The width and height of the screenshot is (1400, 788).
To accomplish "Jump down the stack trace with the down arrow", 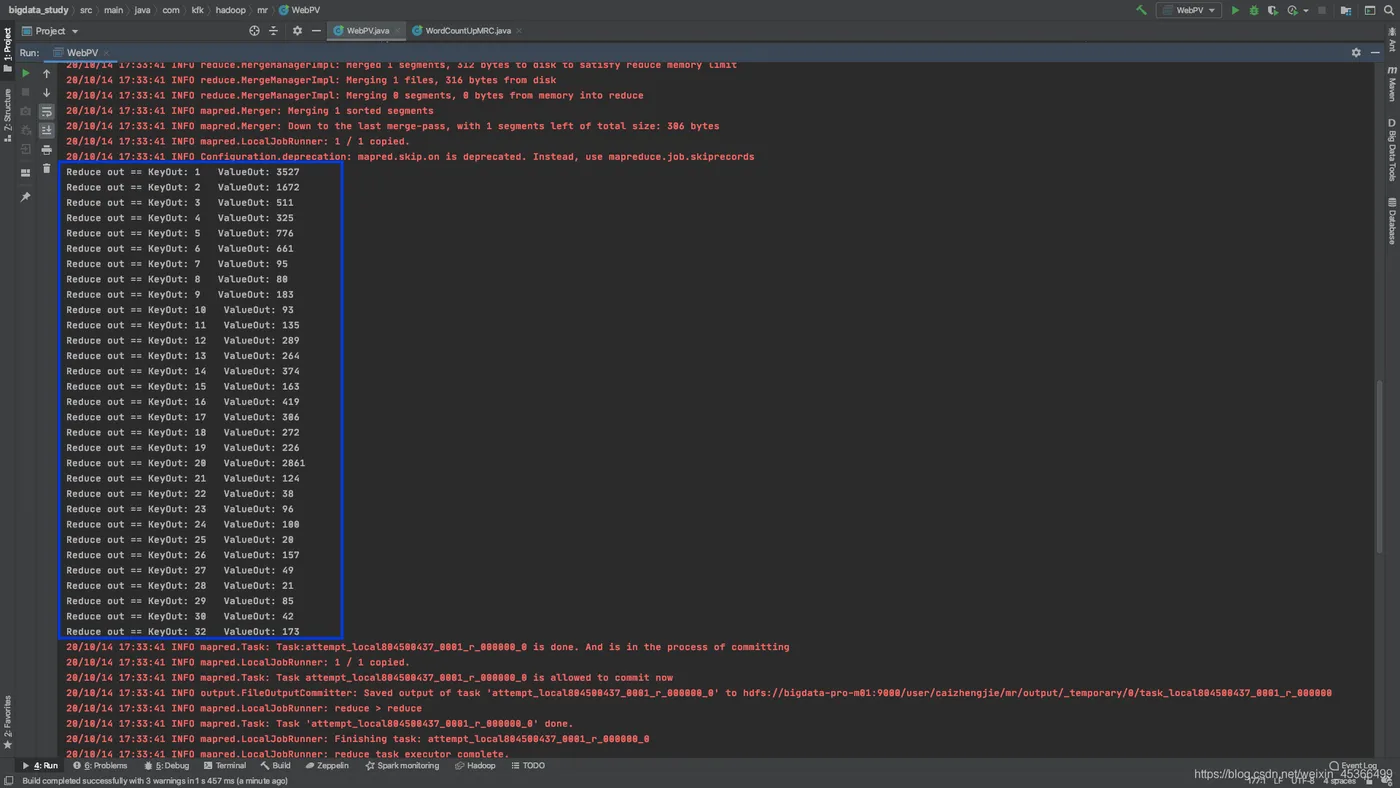I will [x=46, y=92].
